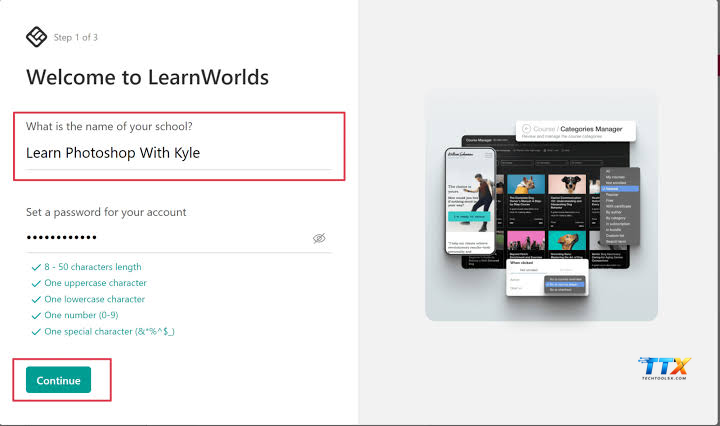Click the school name input field

coord(179,153)
